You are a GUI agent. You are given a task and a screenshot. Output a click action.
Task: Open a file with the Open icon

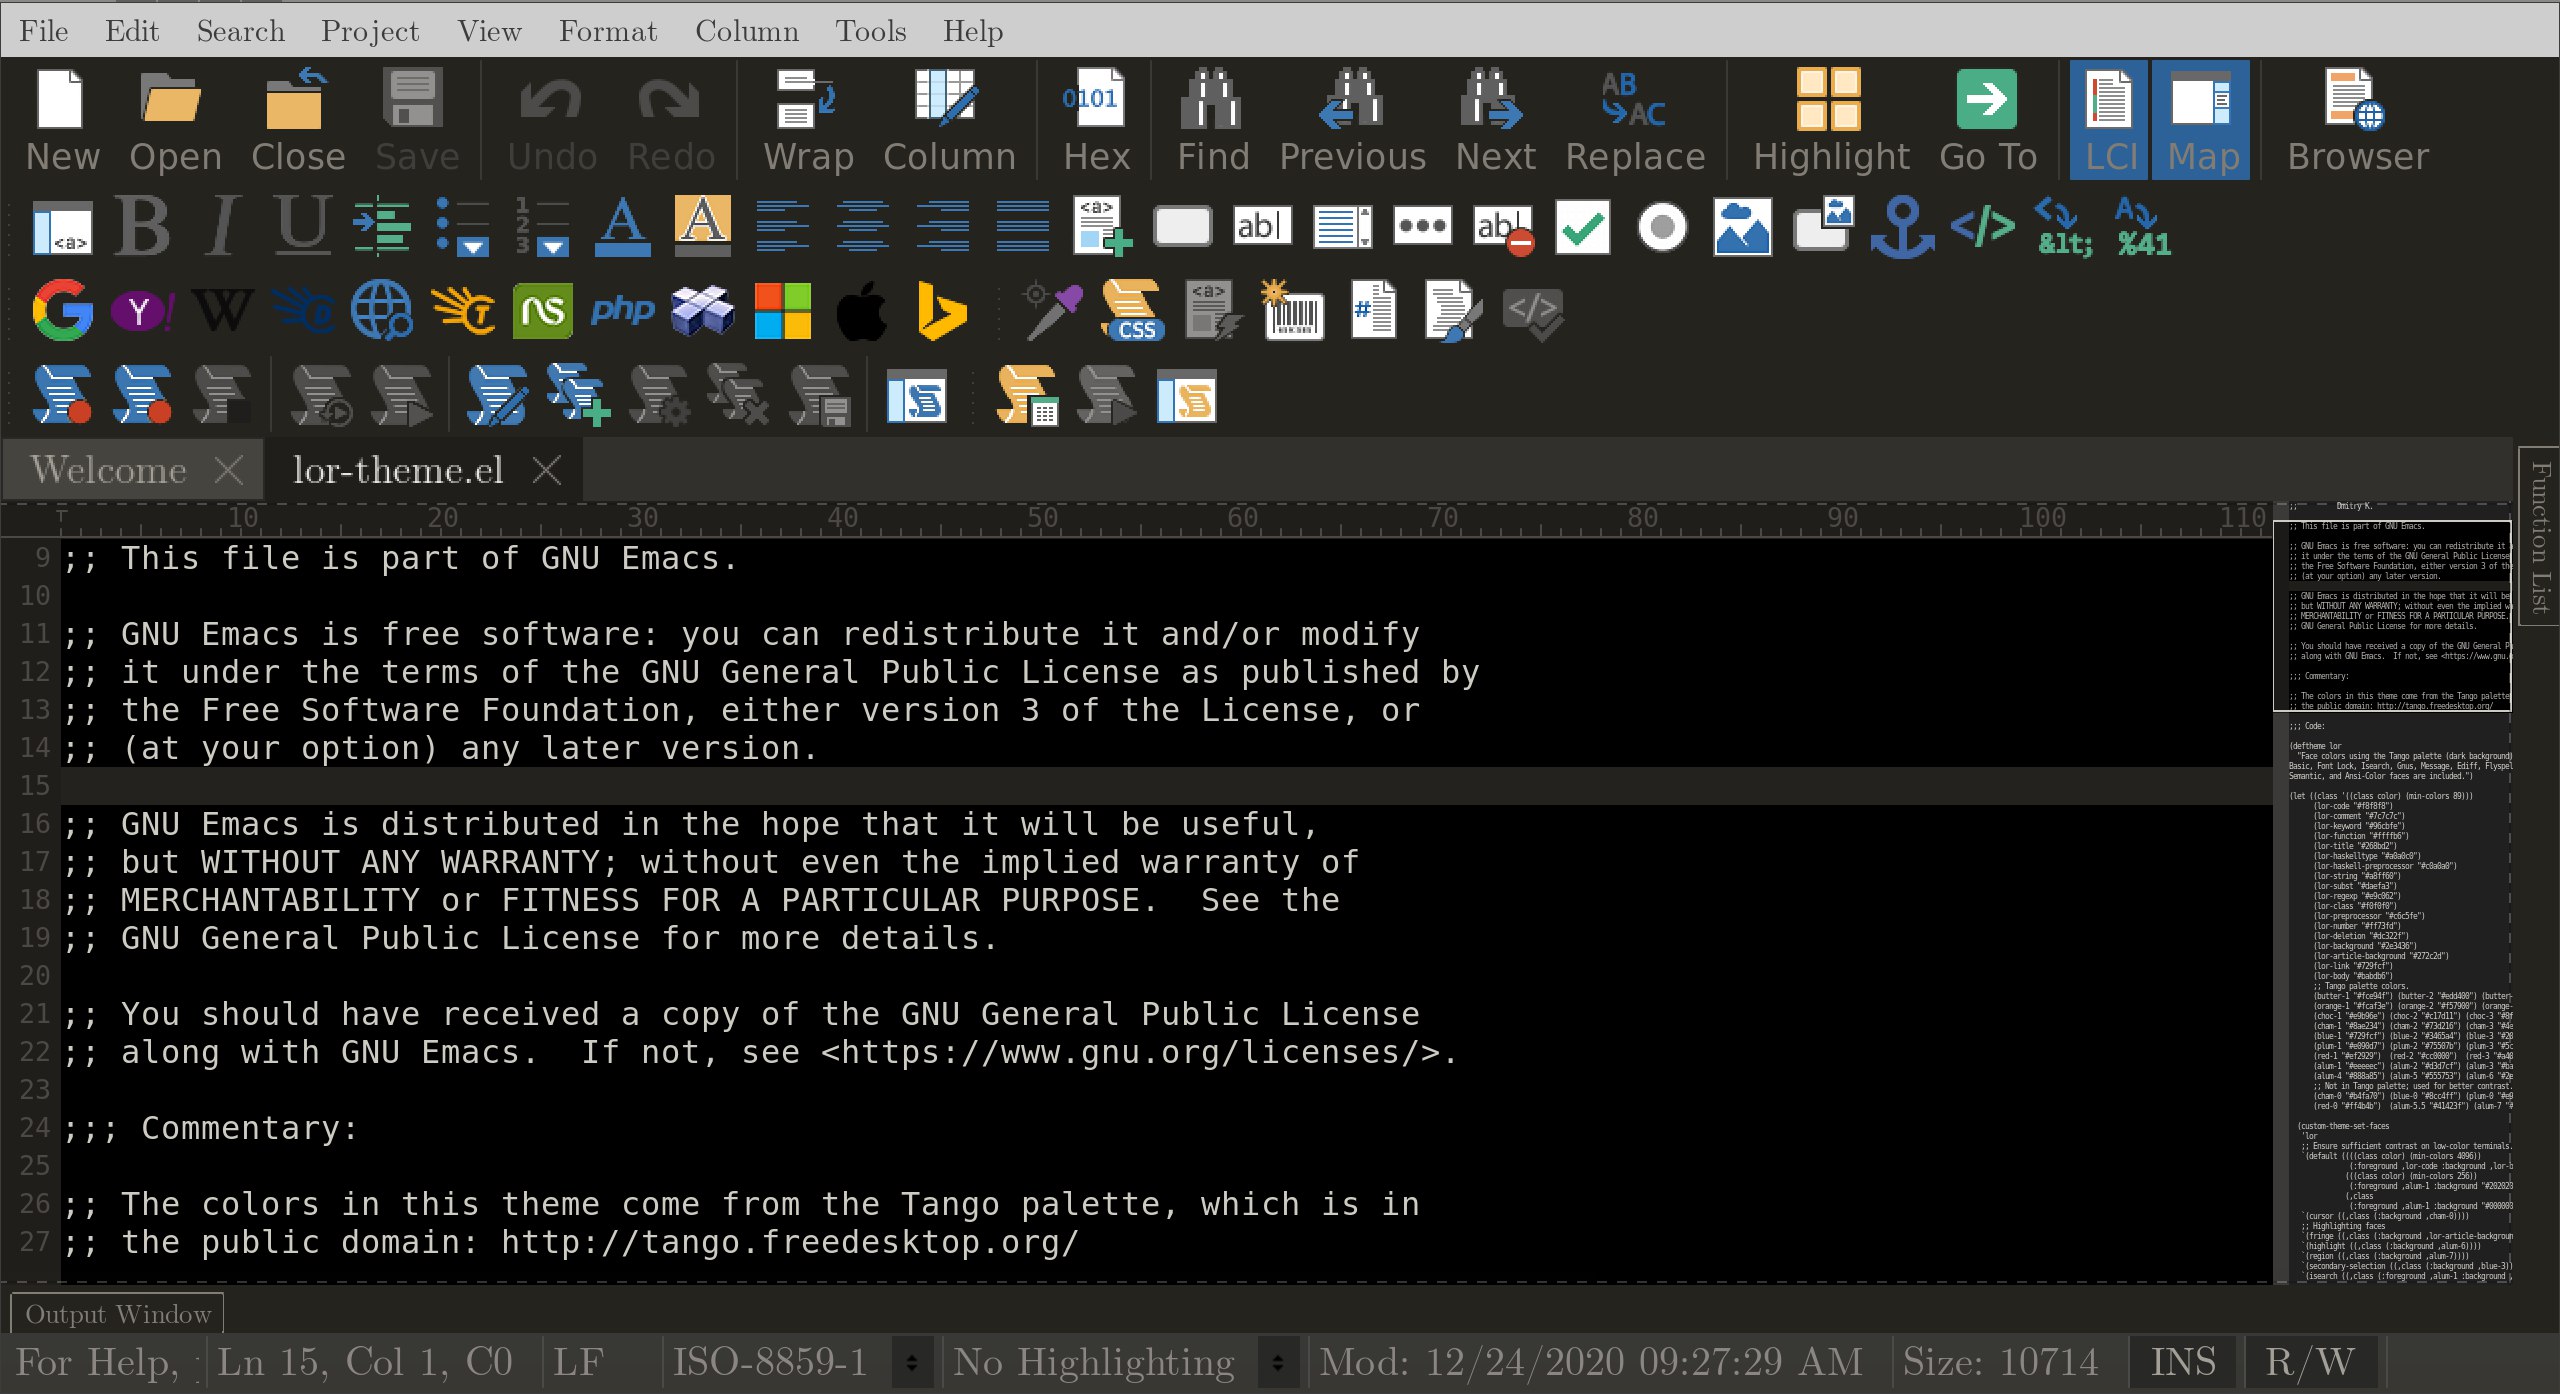[174, 120]
